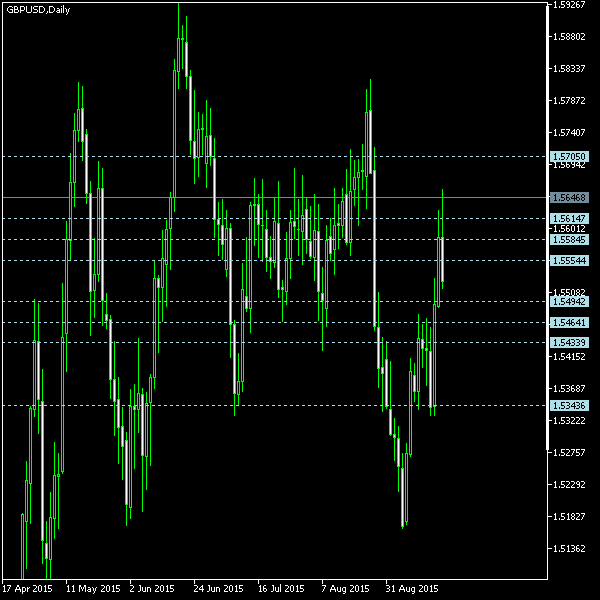
Task: Select the solid gray current-price horizontal line
Action: click(x=275, y=197)
